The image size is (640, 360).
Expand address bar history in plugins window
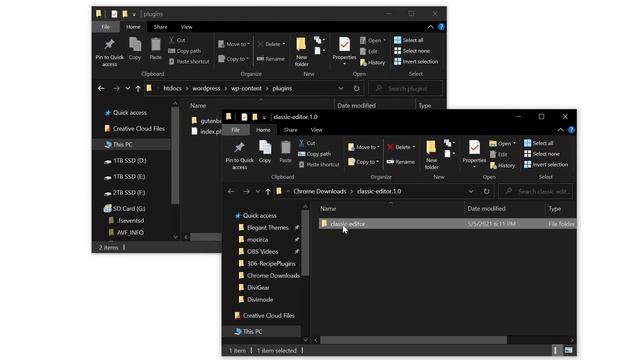341,89
